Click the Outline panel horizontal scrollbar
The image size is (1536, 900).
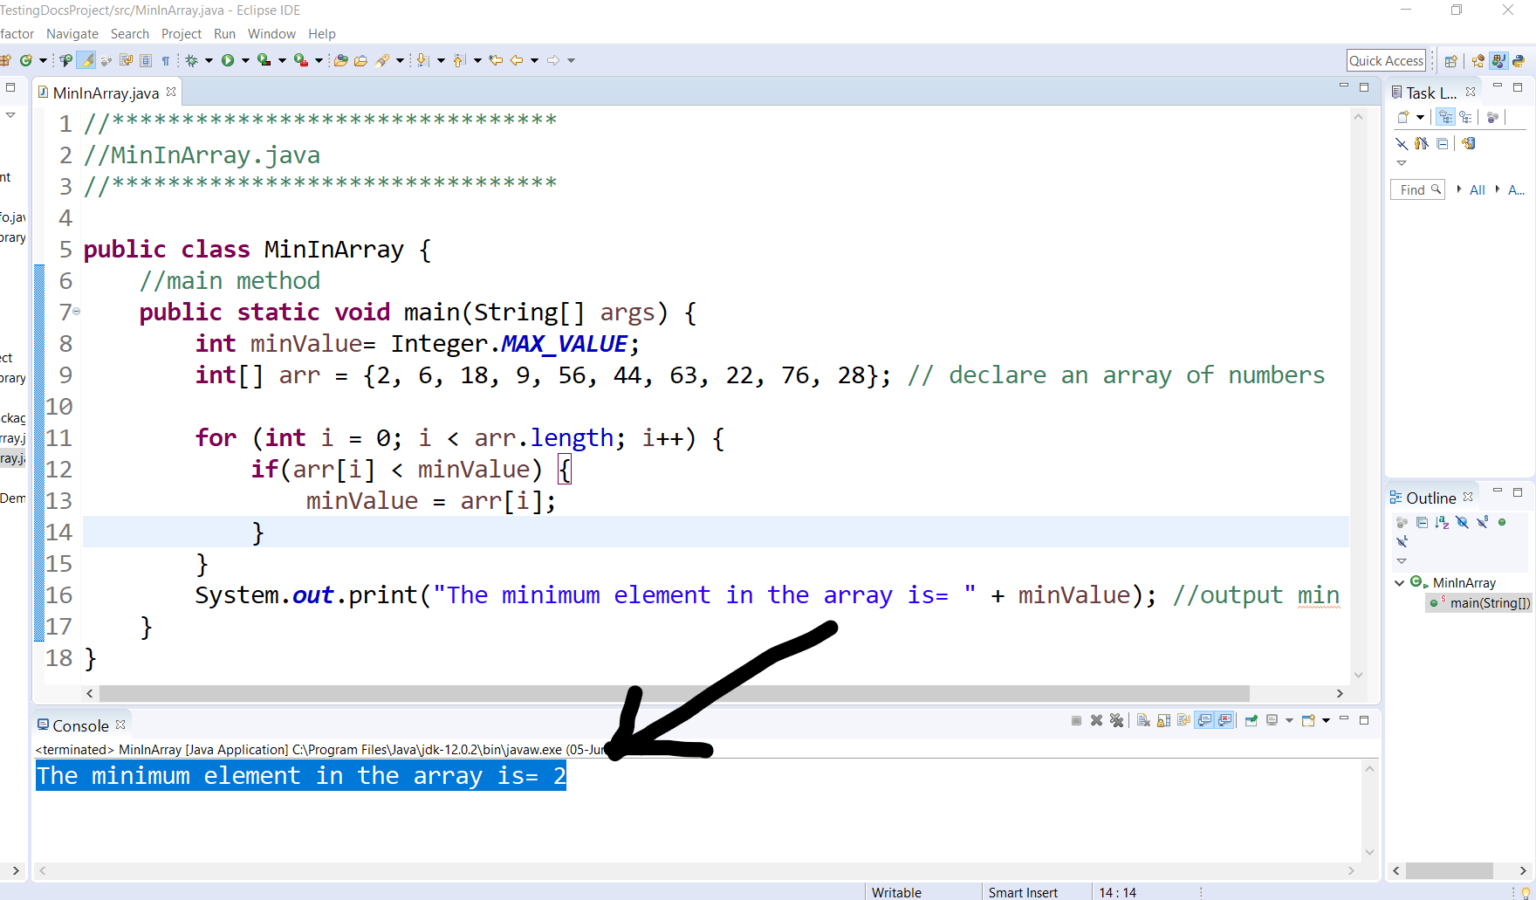pyautogui.click(x=1449, y=871)
